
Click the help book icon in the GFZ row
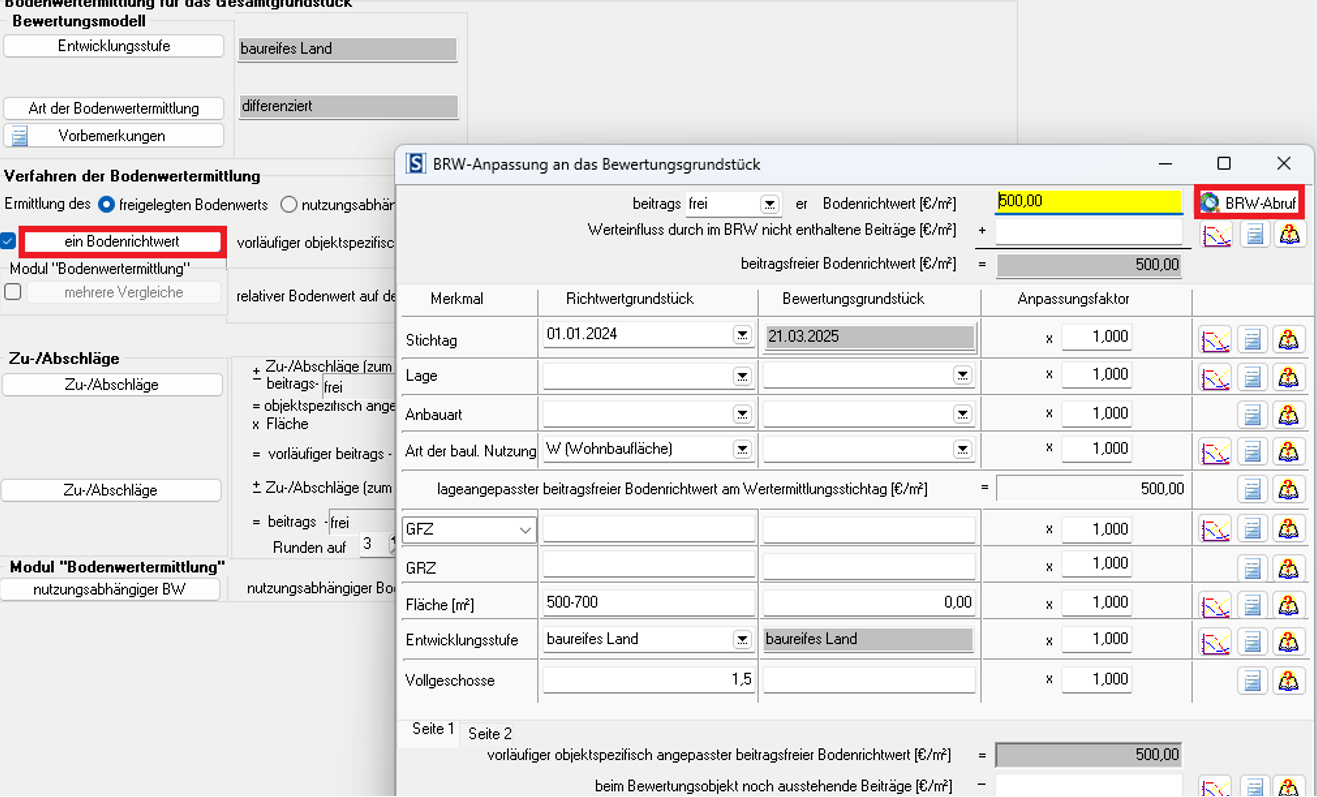1288,530
